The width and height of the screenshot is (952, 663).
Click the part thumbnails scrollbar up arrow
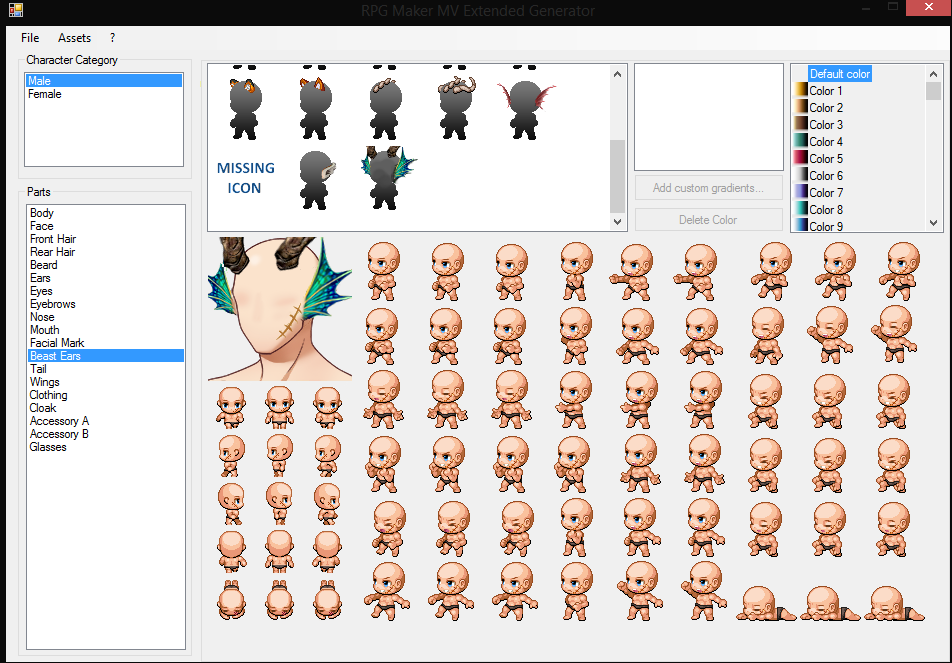(617, 74)
